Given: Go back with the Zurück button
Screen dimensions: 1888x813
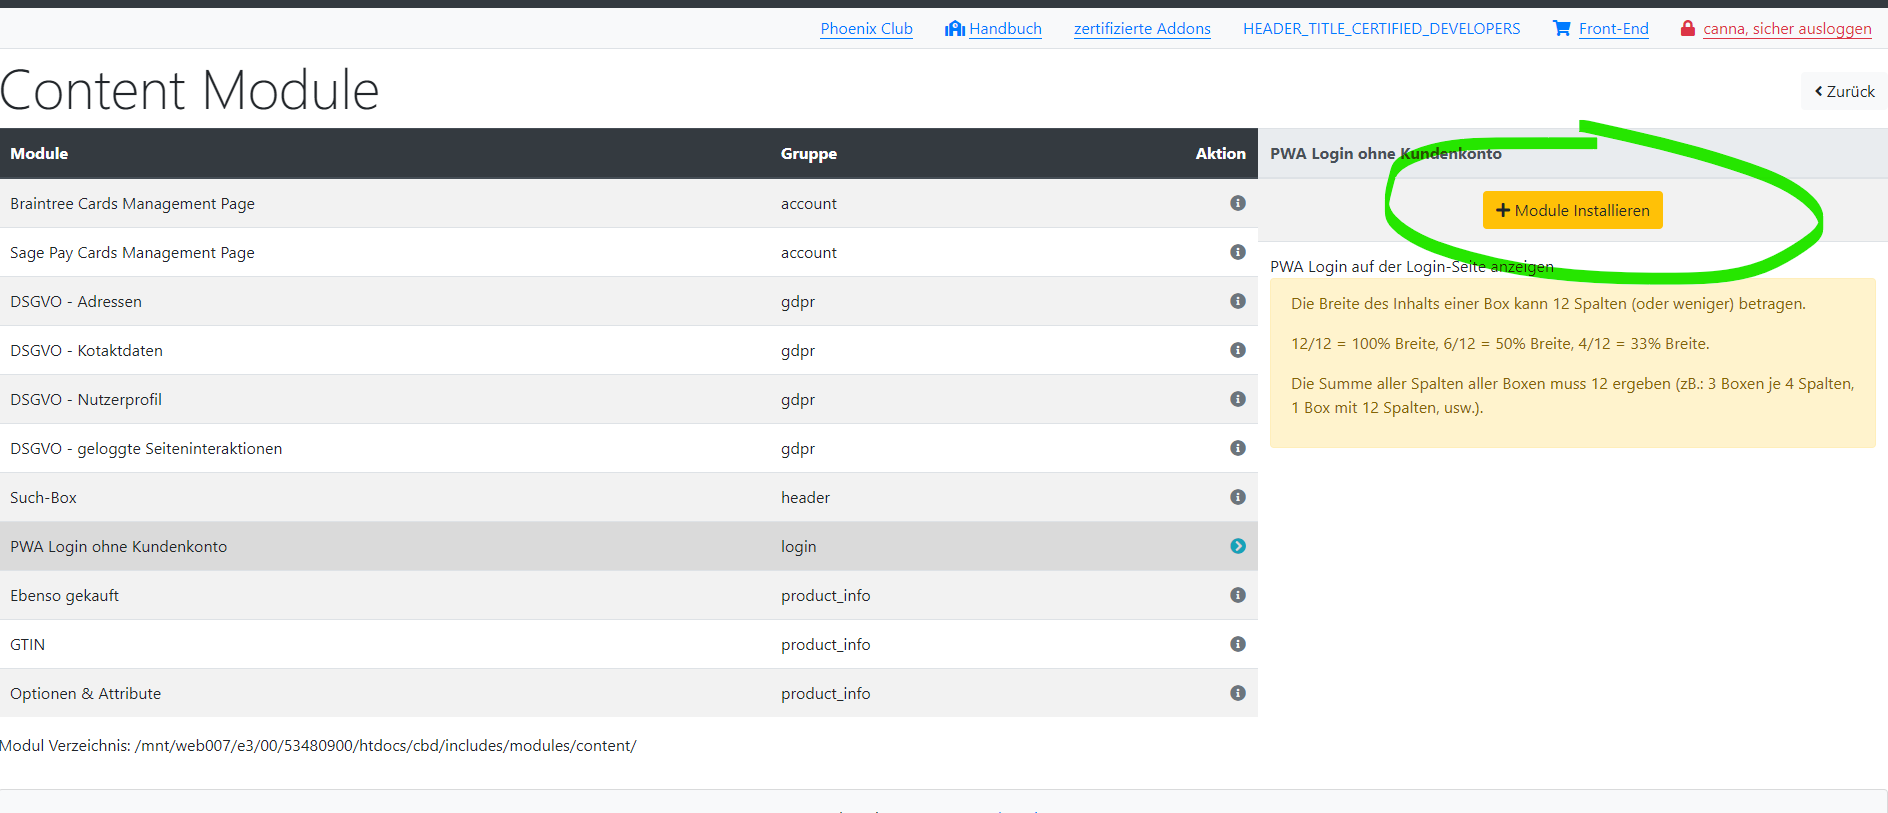Looking at the screenshot, I should tap(1845, 91).
